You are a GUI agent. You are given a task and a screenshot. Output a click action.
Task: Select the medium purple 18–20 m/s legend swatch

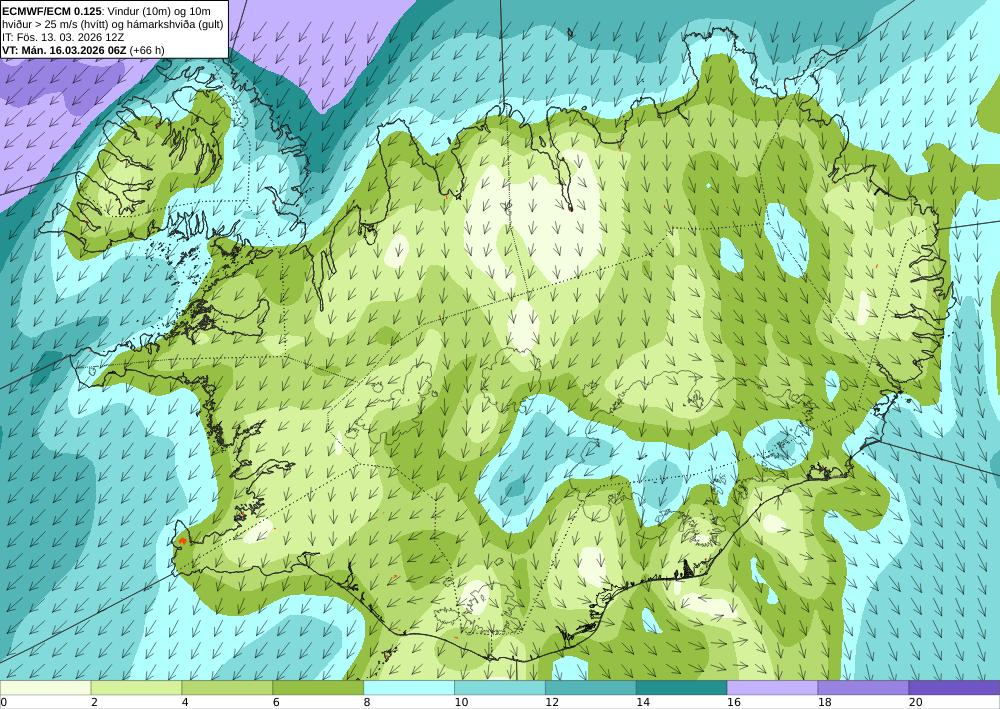tap(864, 688)
